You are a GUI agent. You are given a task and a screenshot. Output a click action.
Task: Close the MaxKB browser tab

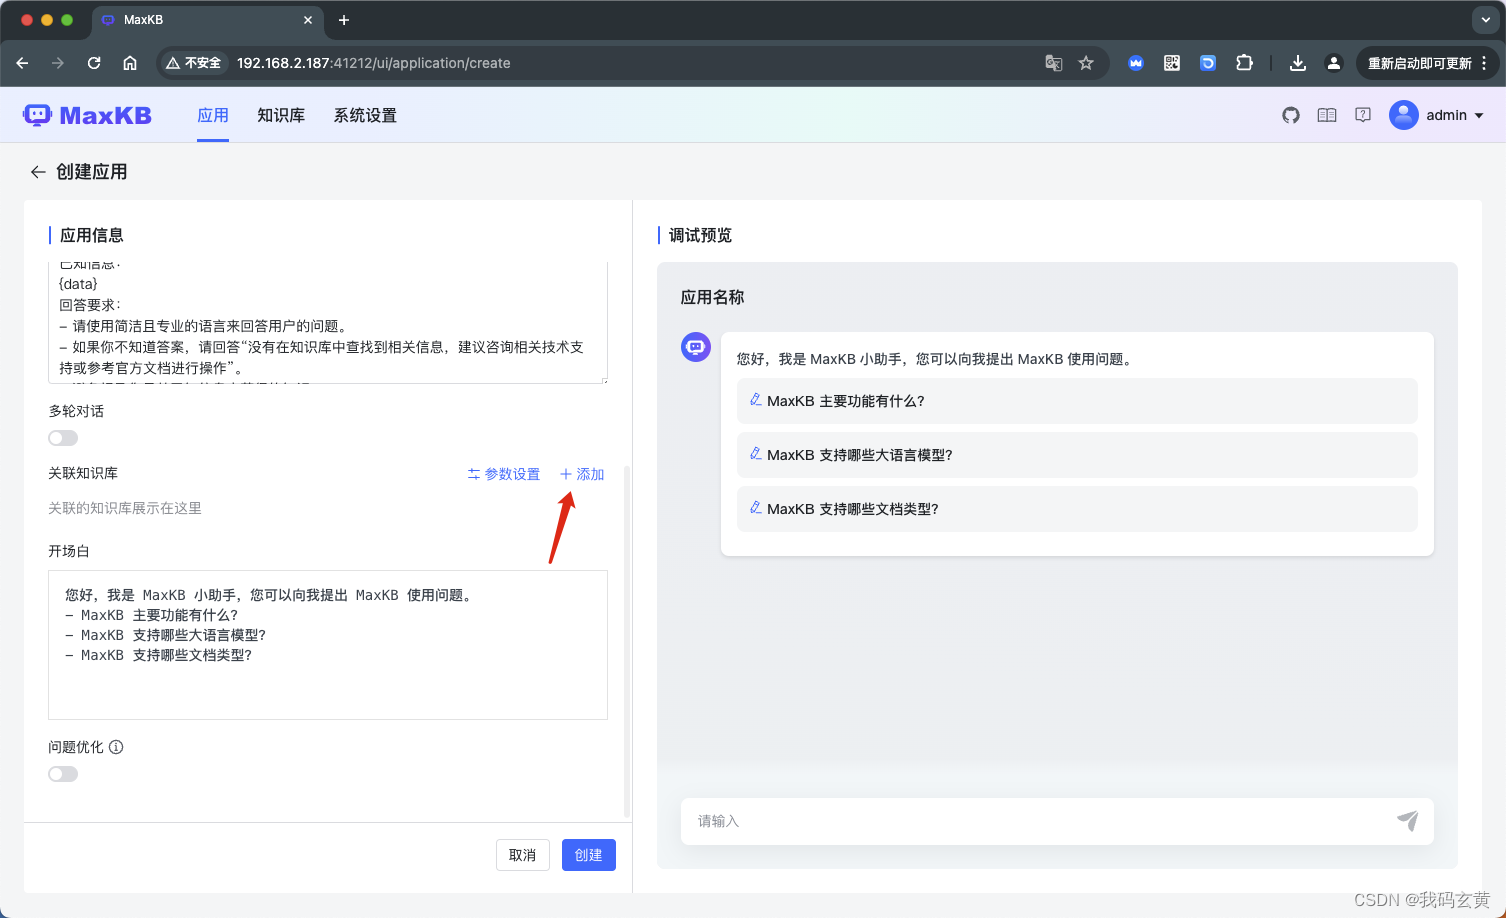pyautogui.click(x=307, y=20)
